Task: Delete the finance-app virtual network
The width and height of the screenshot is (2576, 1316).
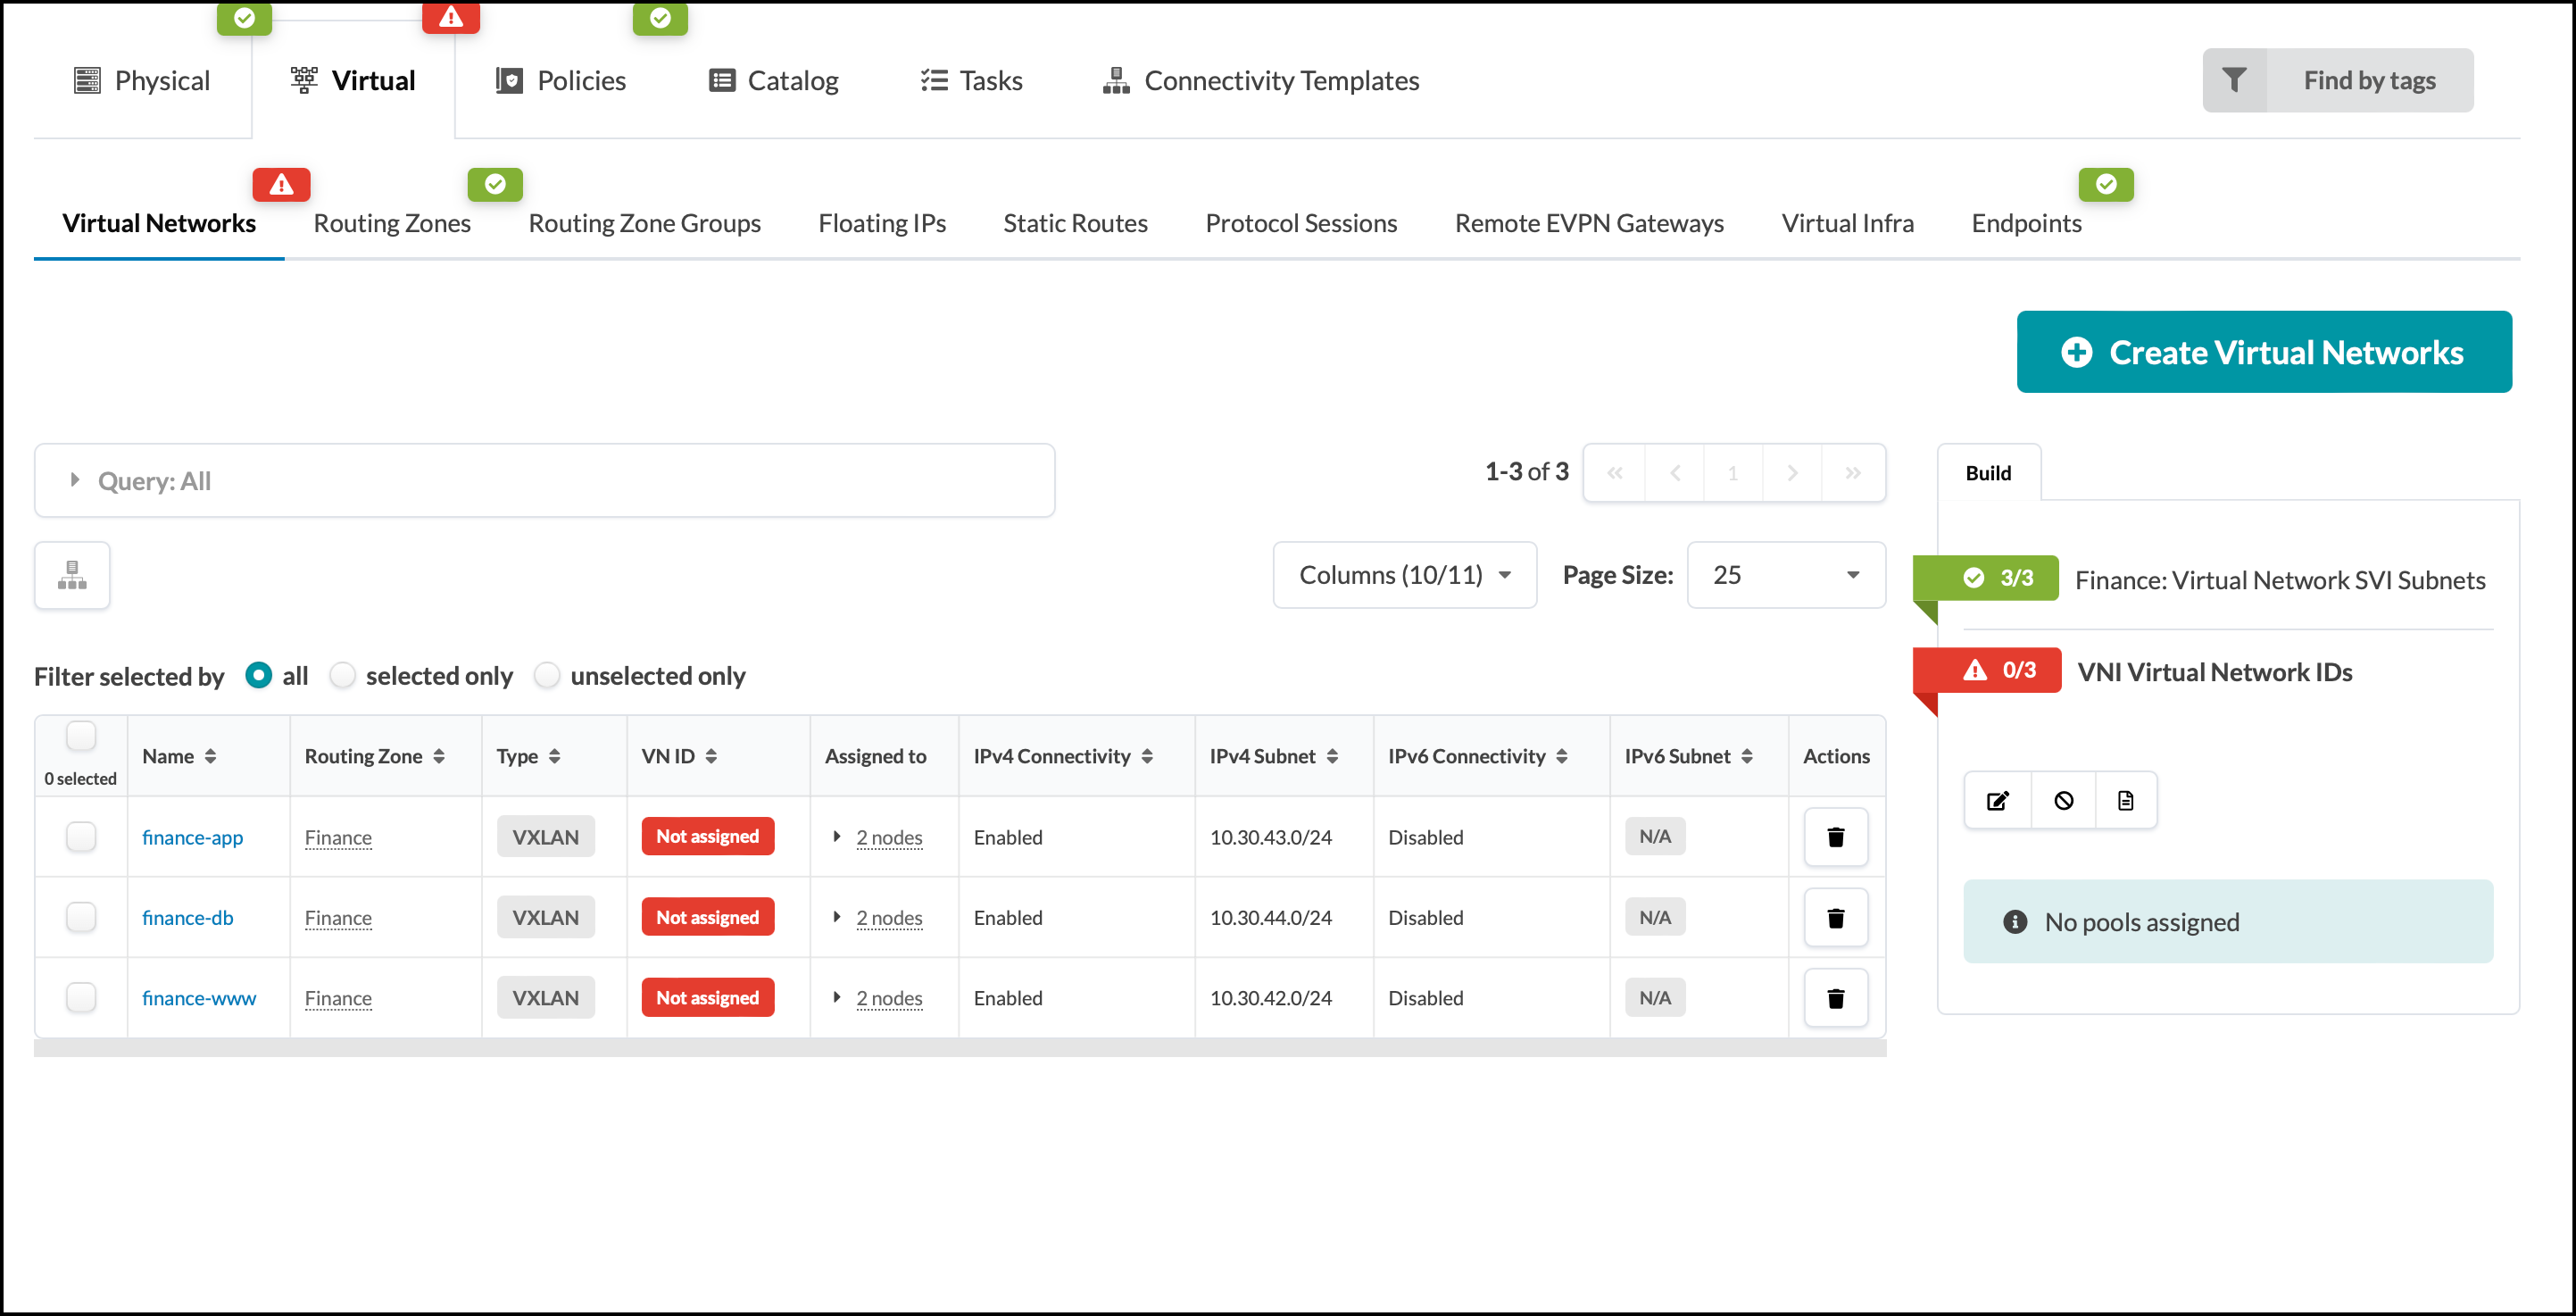Action: [x=1835, y=837]
